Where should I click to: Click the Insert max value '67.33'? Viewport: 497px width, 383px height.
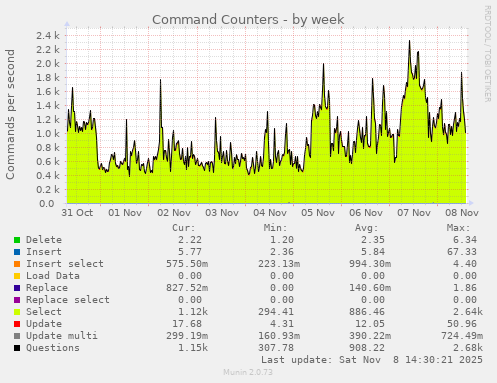tap(462, 252)
